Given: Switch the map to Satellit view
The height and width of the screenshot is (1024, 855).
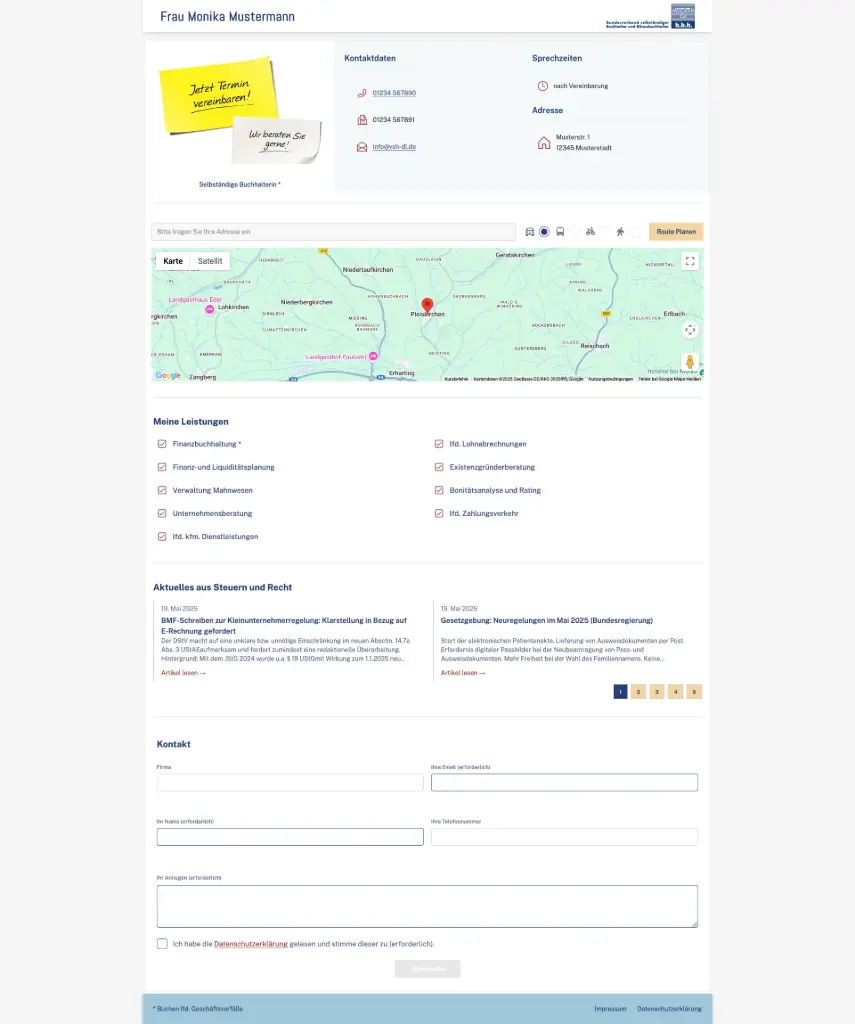Looking at the screenshot, I should click(210, 261).
